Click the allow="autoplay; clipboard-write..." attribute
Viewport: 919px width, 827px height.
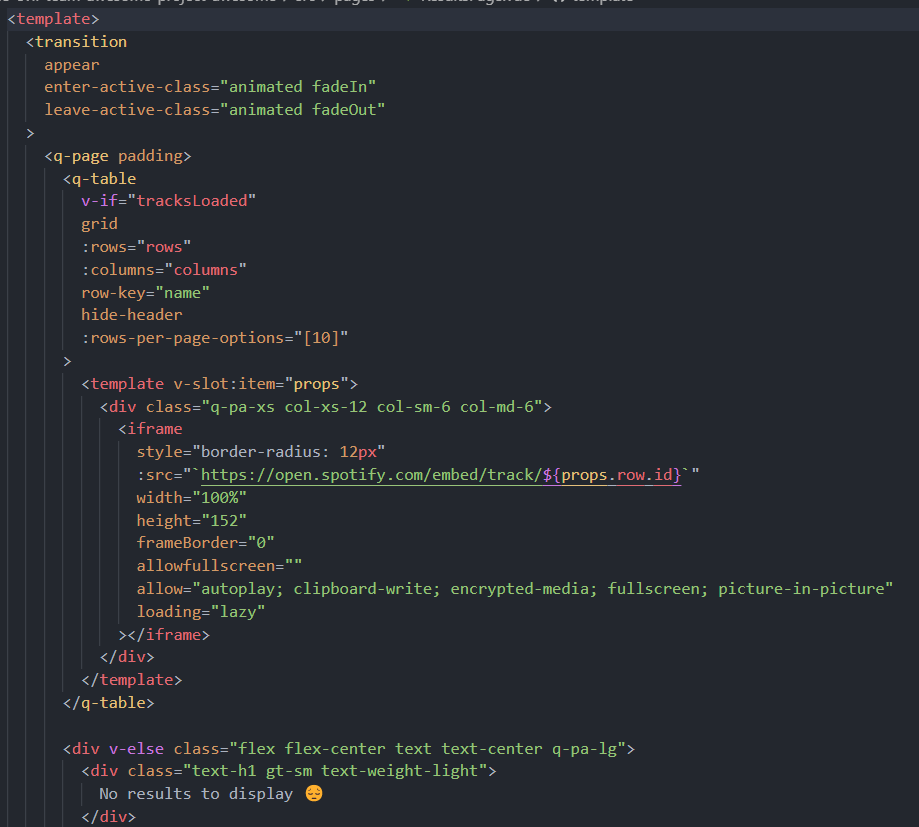(515, 588)
